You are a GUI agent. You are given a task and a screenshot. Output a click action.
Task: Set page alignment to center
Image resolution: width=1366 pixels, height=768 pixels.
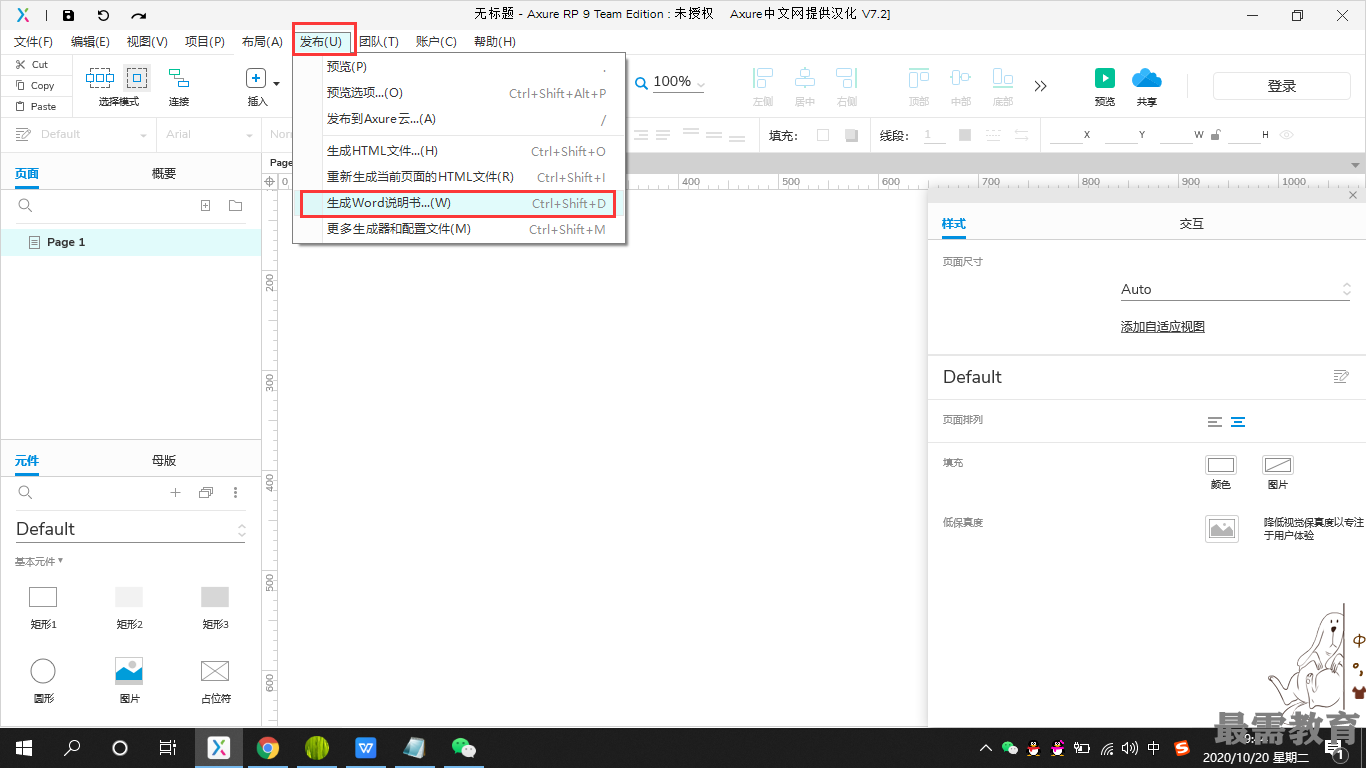coord(1238,422)
